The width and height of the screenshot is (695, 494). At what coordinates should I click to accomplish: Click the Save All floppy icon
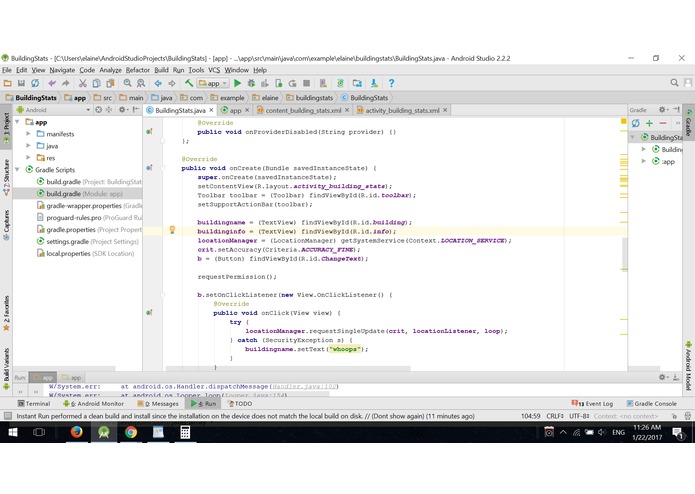point(21,83)
